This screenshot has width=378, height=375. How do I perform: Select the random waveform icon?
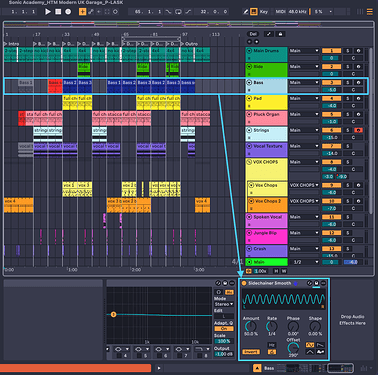click(x=320, y=352)
